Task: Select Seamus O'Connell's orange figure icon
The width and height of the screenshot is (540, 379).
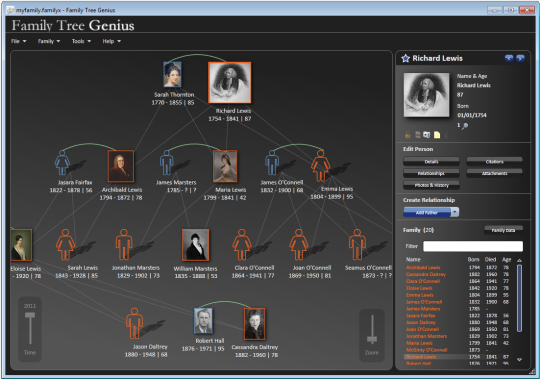Action: (x=357, y=245)
